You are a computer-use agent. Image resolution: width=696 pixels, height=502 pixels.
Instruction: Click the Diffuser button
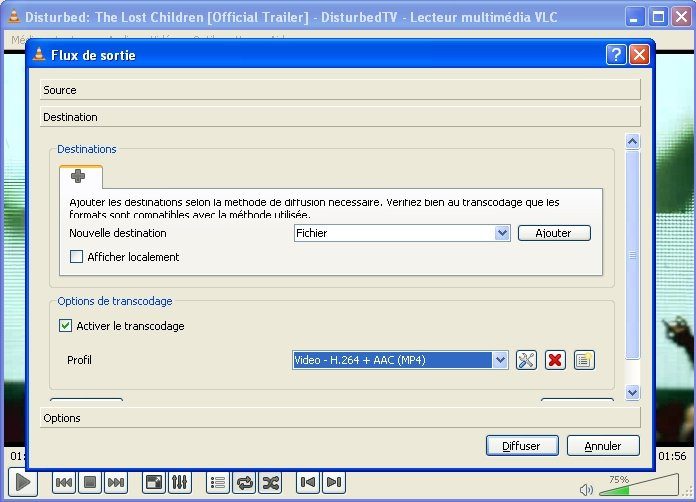tap(522, 446)
